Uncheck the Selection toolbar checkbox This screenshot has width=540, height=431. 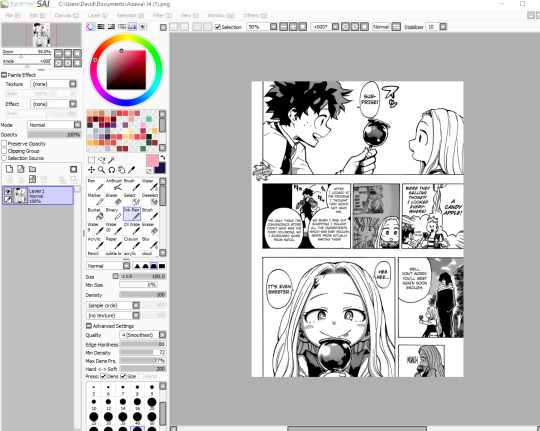(x=218, y=27)
